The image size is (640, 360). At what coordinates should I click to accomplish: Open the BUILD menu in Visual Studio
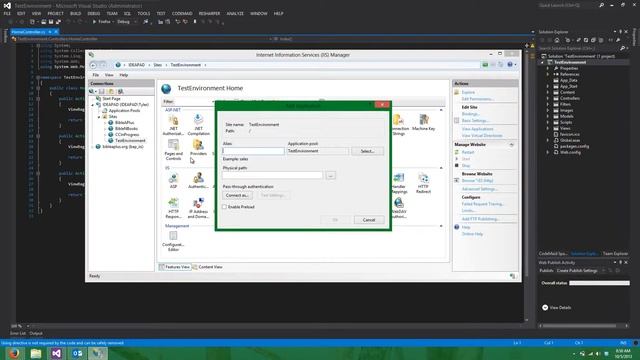click(x=76, y=13)
